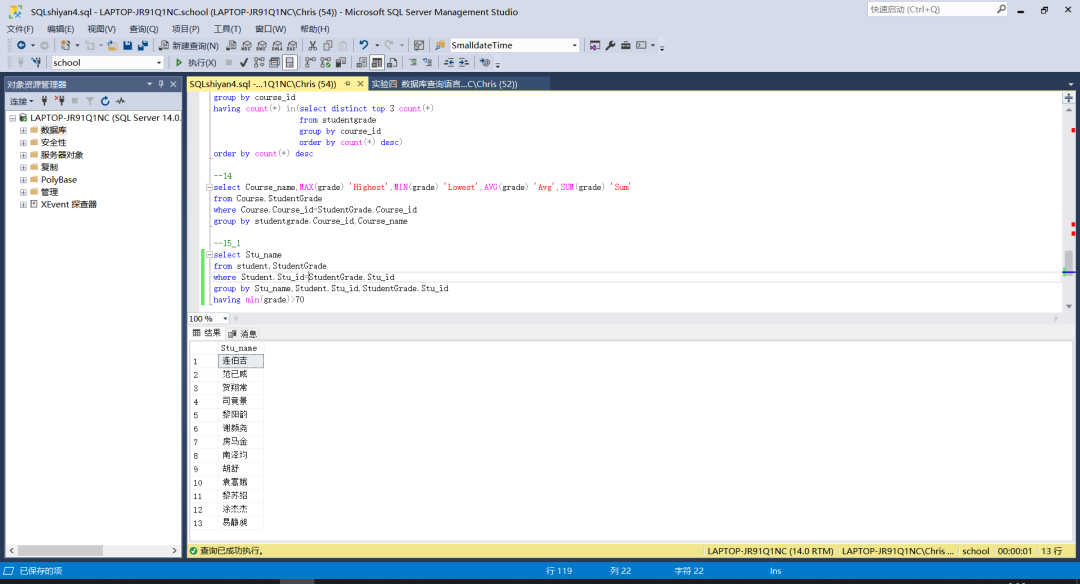Switch to the 消息 messages tab
This screenshot has width=1080, height=584.
tap(243, 334)
